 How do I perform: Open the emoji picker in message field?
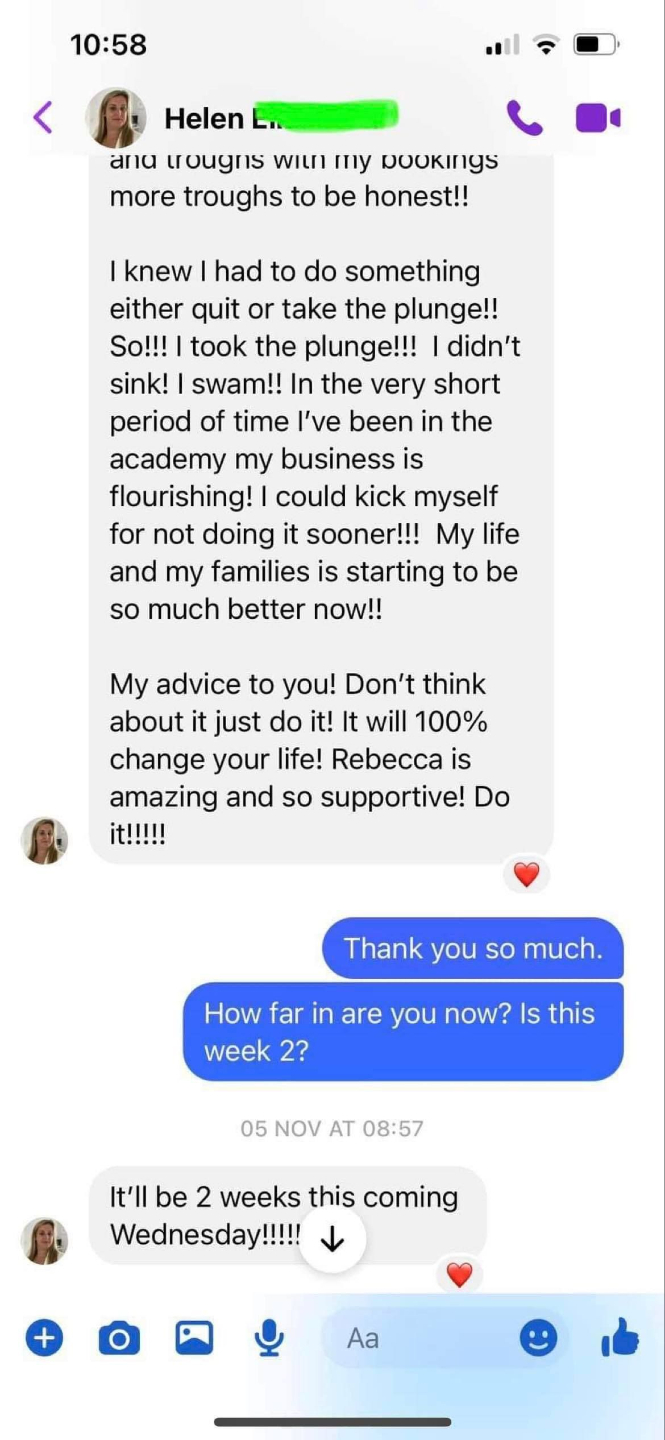click(x=538, y=1338)
